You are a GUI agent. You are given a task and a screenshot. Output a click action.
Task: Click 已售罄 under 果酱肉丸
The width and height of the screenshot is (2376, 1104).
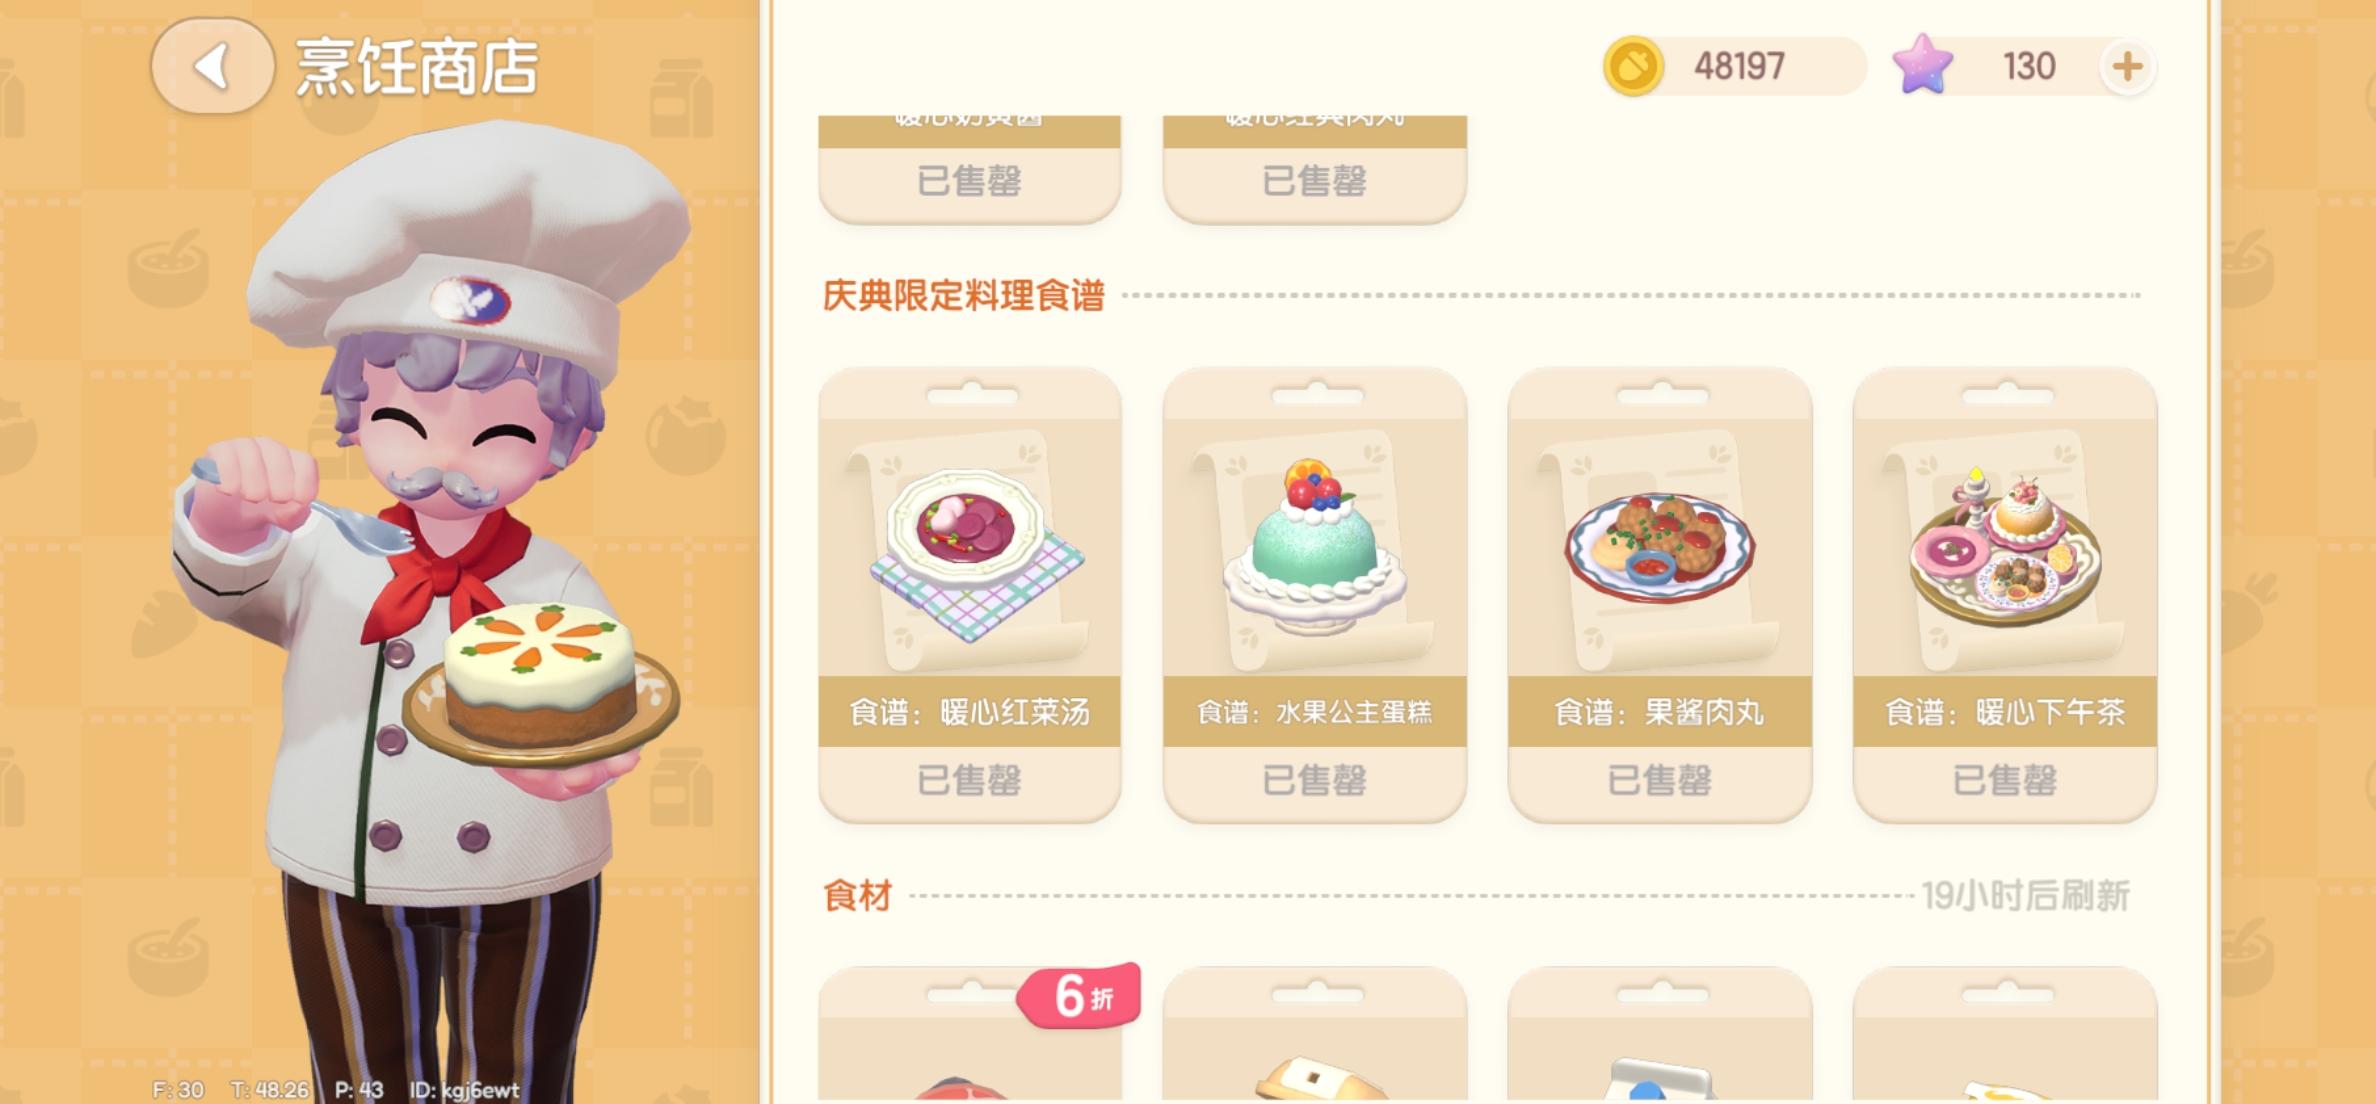pos(1659,780)
